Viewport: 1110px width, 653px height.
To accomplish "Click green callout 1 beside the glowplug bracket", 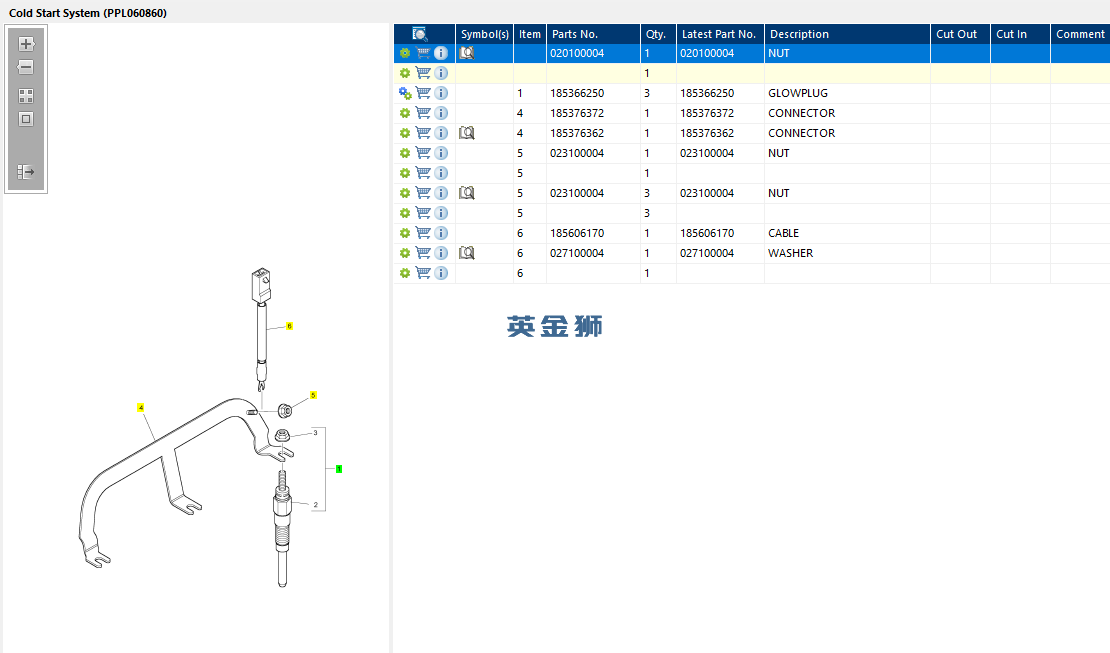I will point(339,469).
